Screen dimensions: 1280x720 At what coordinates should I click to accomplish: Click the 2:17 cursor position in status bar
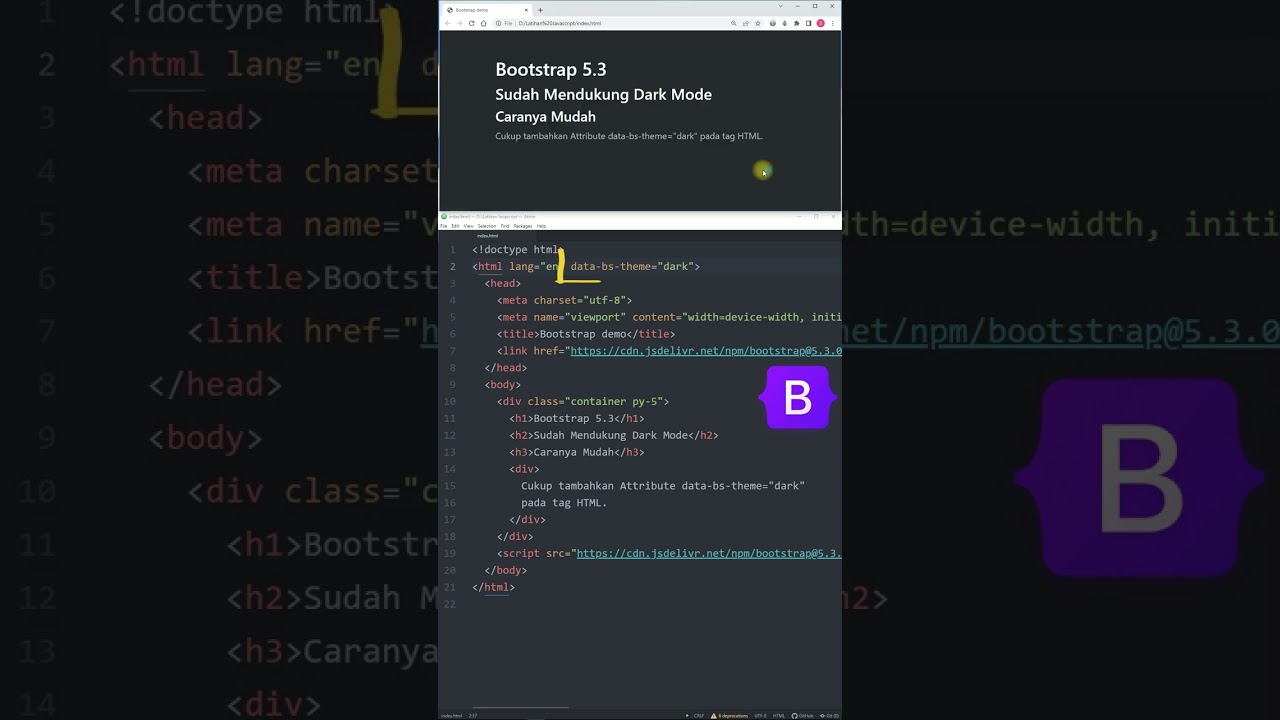tap(473, 716)
